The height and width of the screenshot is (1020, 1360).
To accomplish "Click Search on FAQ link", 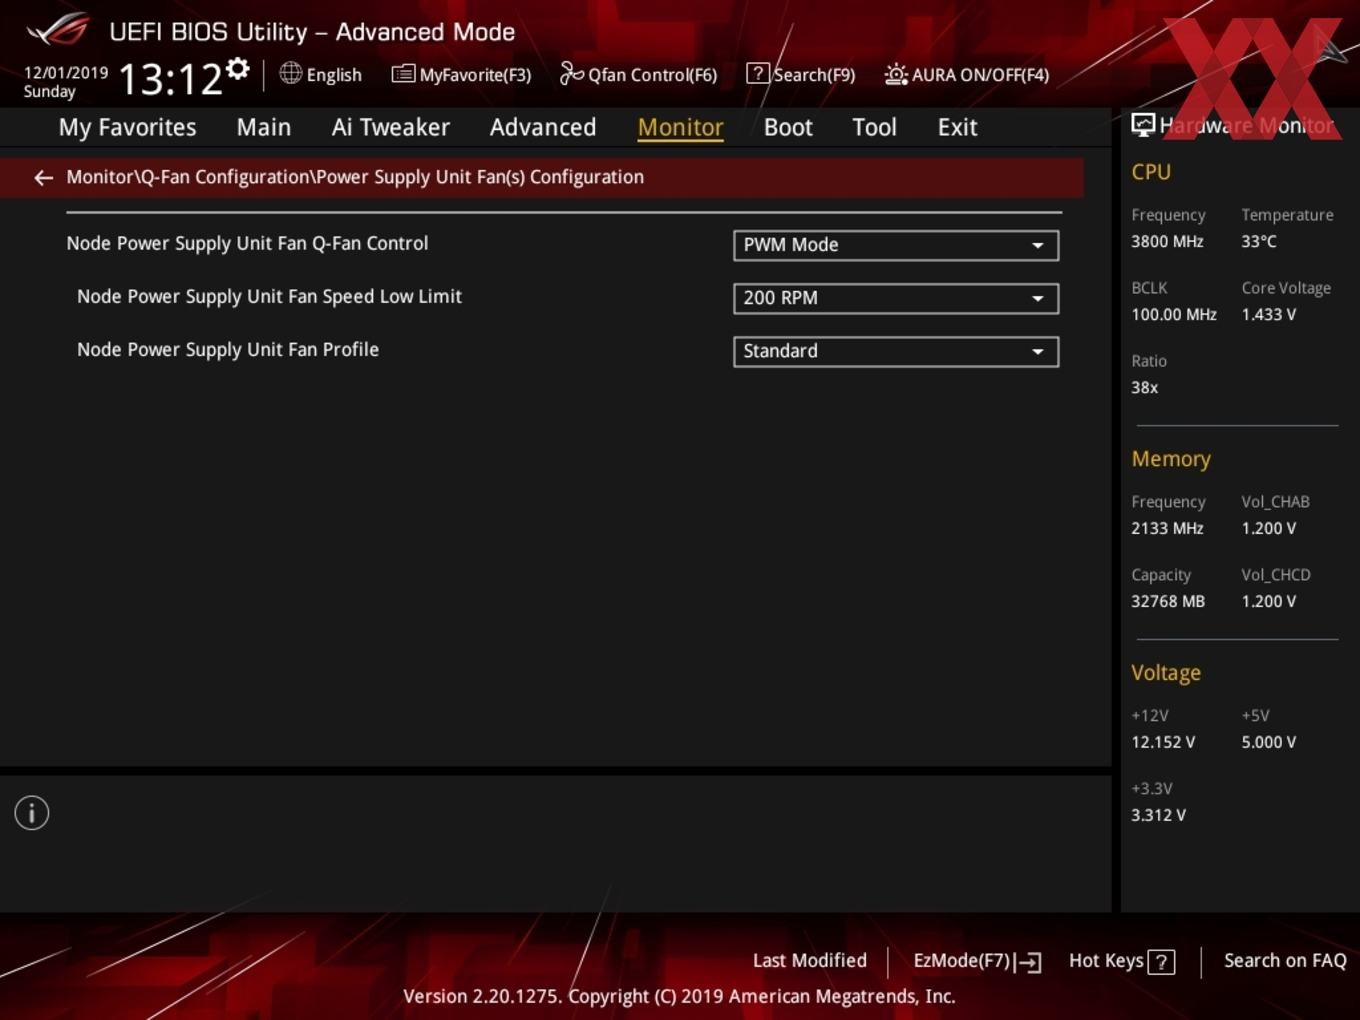I will 1285,960.
